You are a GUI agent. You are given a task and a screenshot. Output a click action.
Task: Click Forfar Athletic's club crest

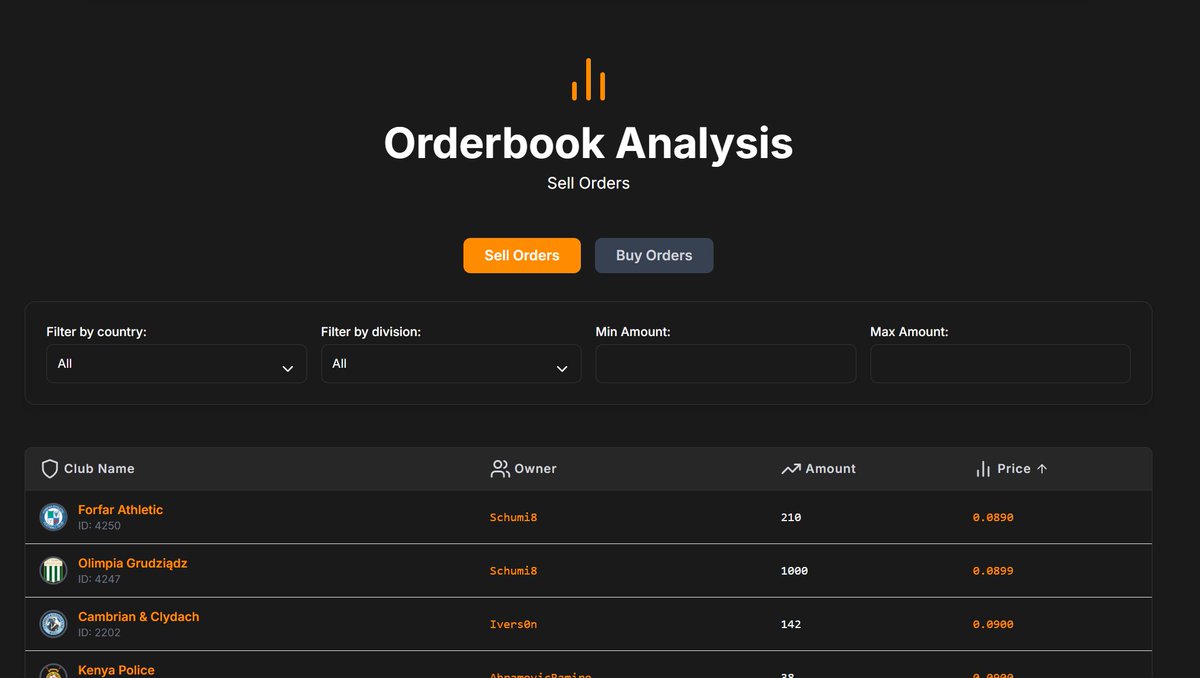(53, 517)
